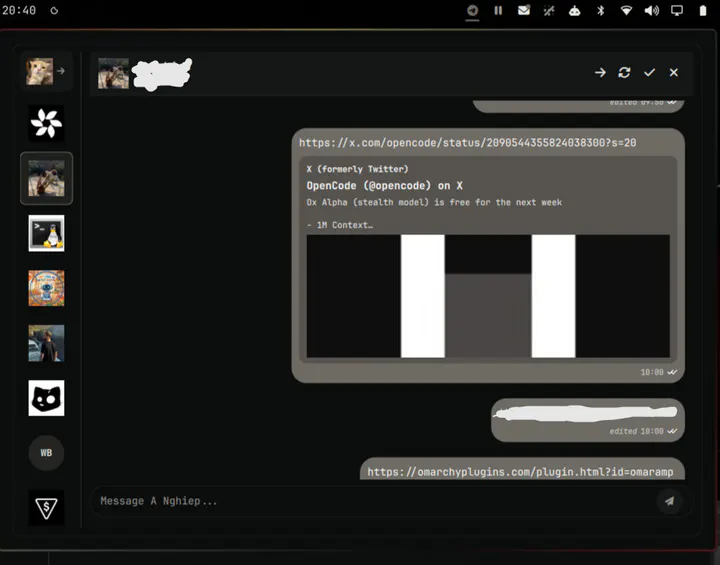Click the display monitor icon in top bar

677,11
